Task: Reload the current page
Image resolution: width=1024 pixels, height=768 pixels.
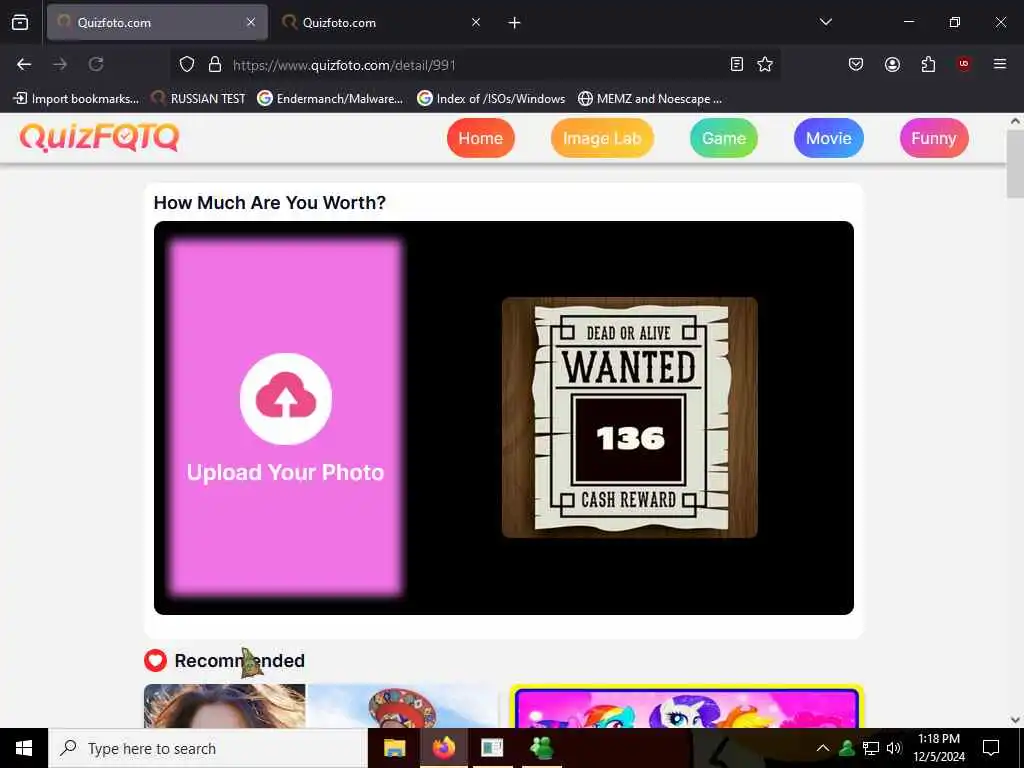Action: coord(96,64)
